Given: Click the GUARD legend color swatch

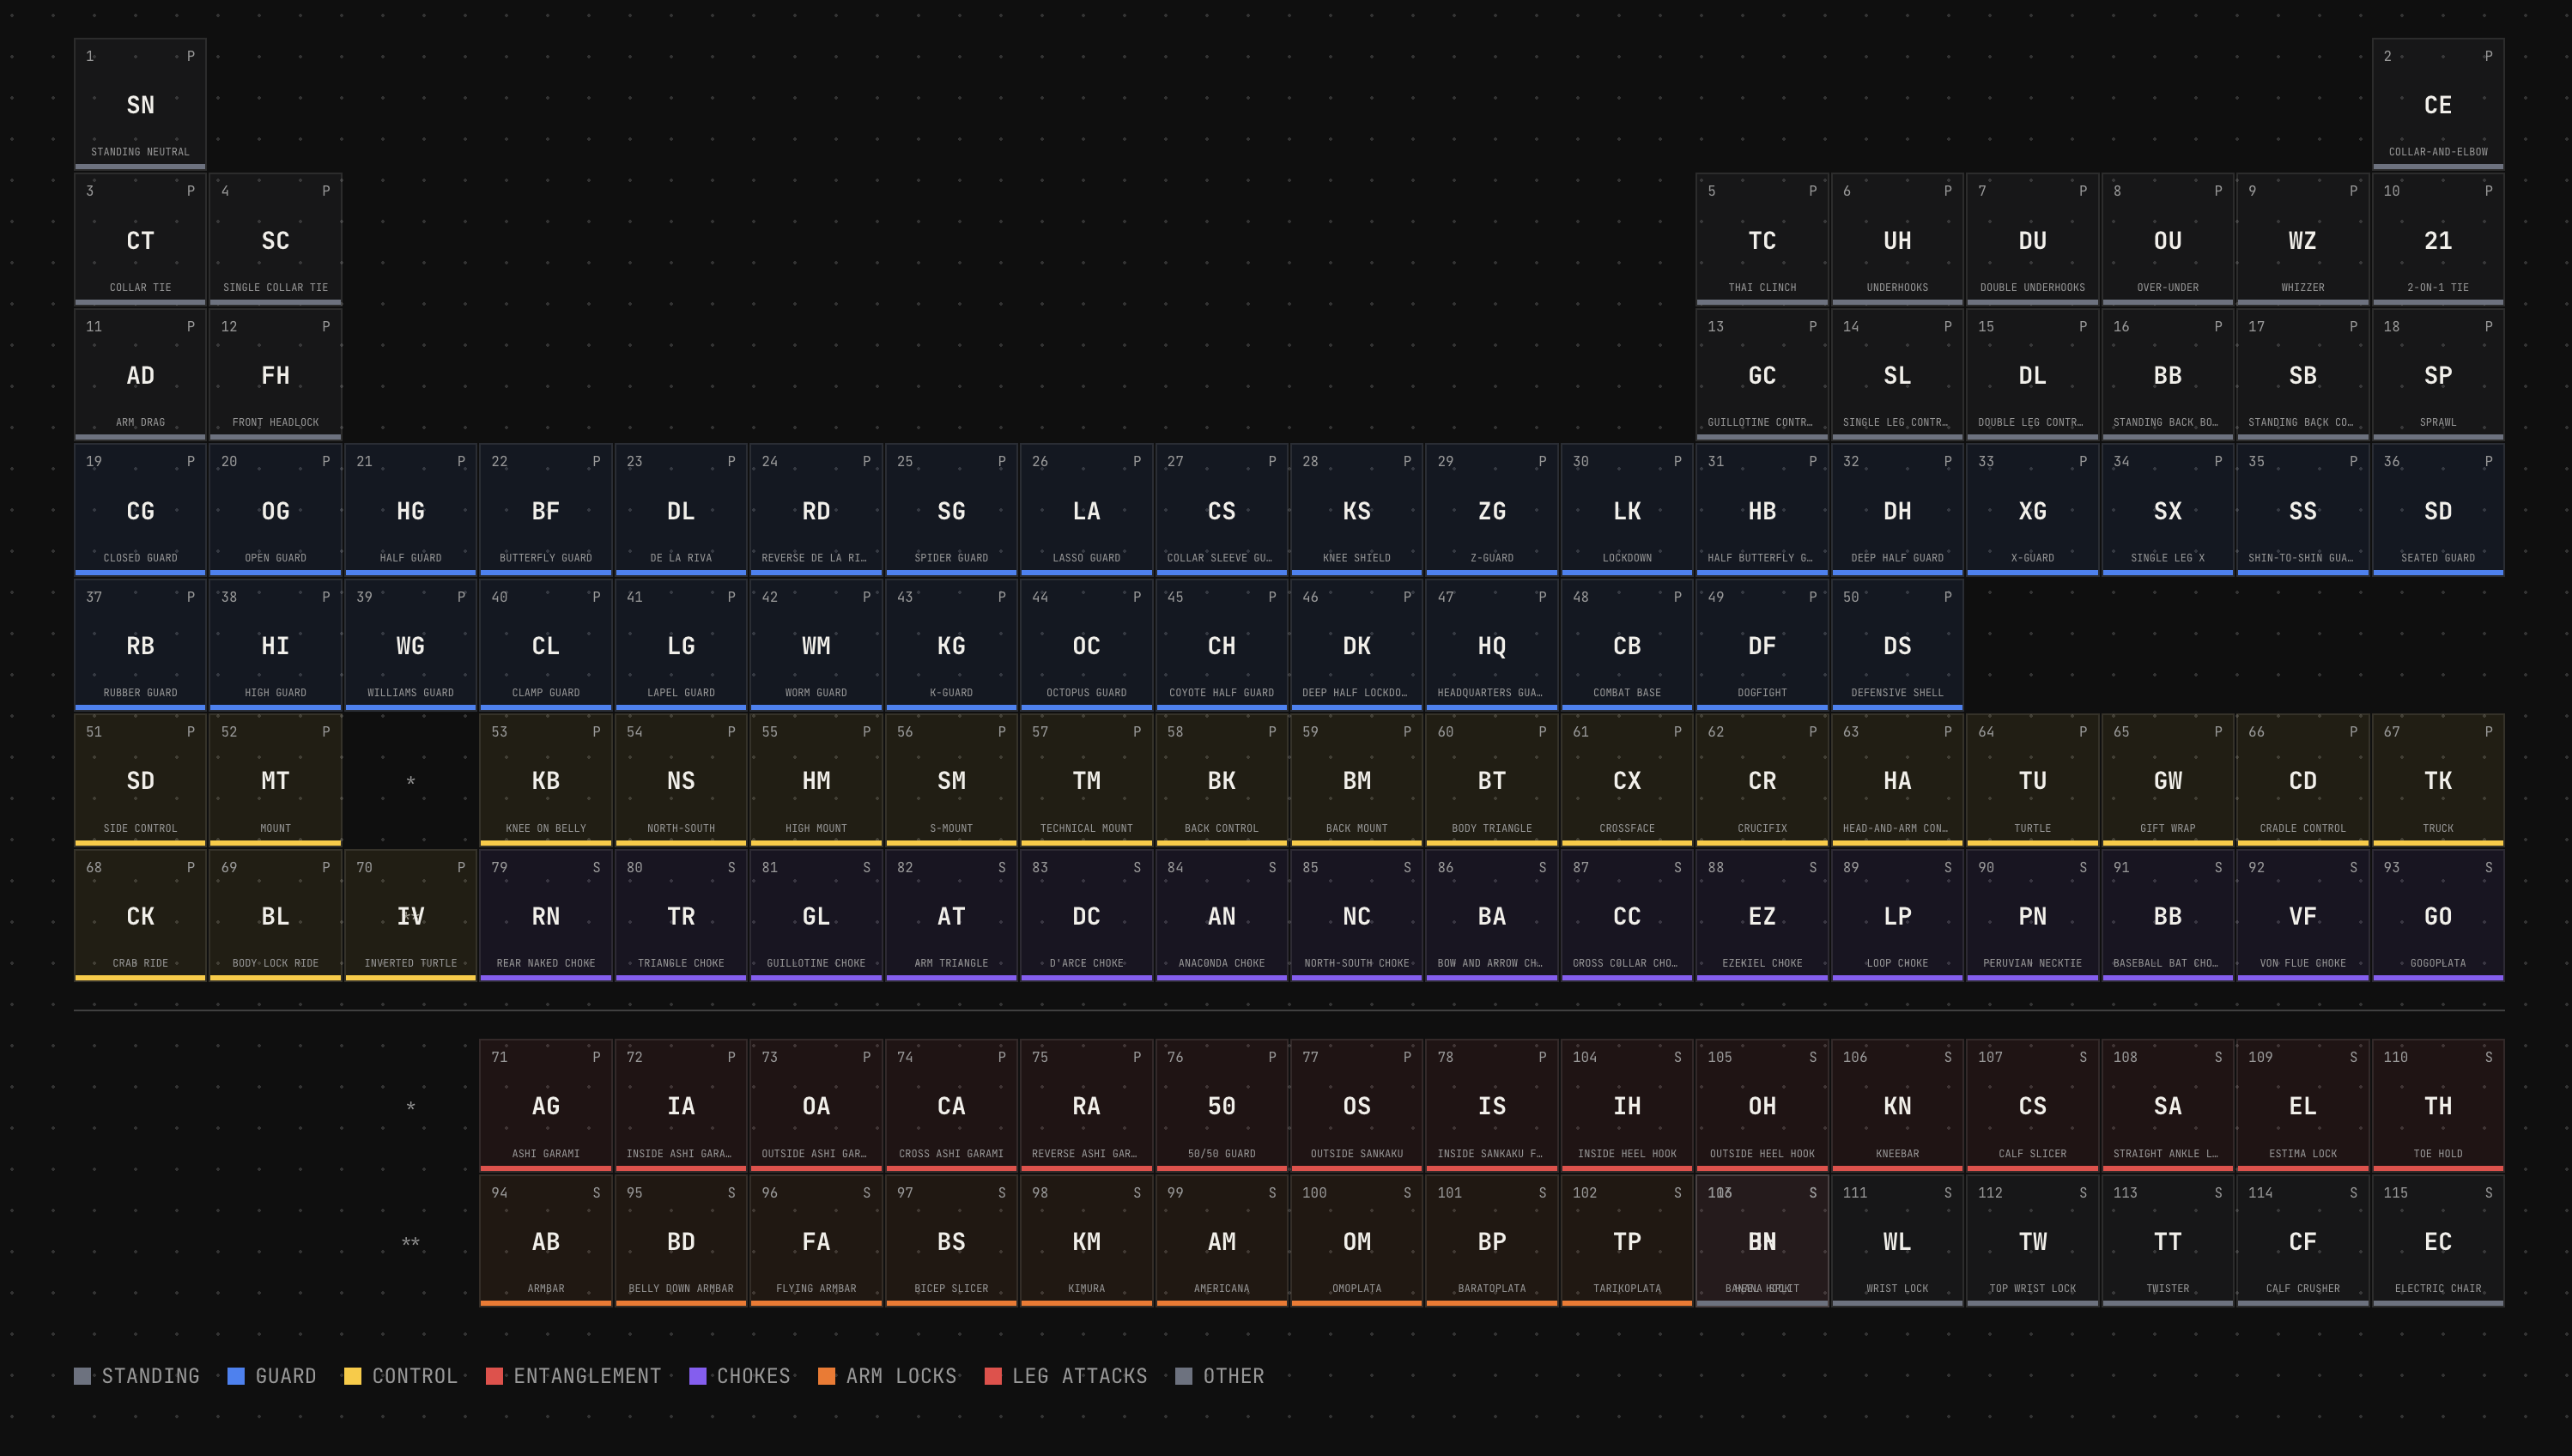Looking at the screenshot, I should 239,1376.
